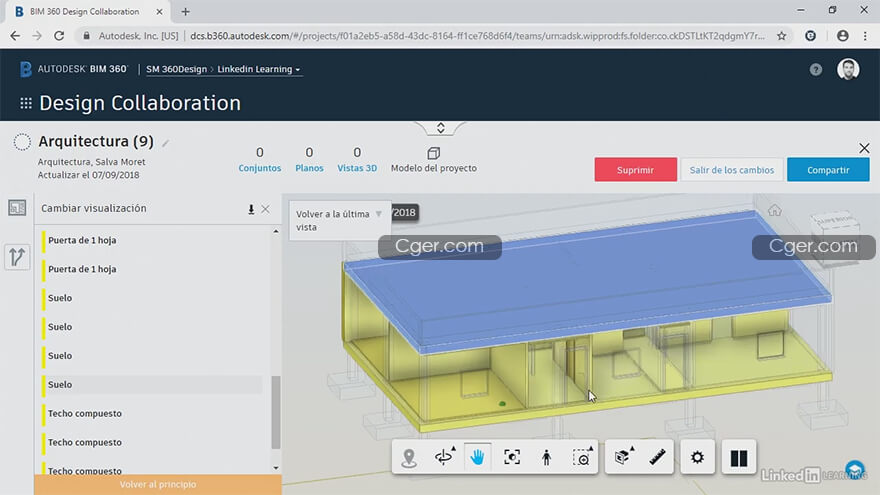The height and width of the screenshot is (495, 880).
Task: Select the first Suelo list item
Action: (152, 298)
